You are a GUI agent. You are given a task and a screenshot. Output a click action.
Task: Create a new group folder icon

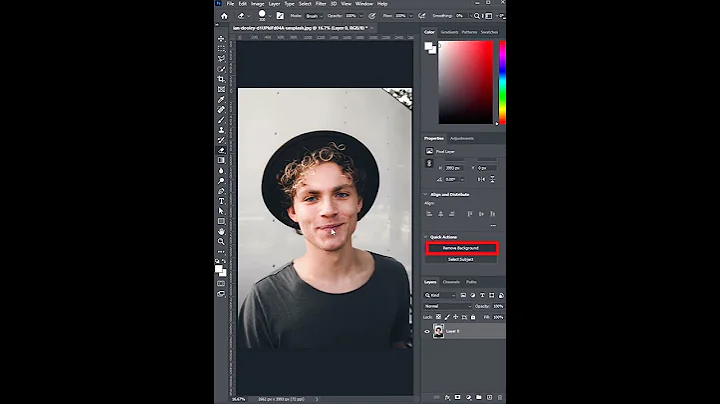pos(479,398)
